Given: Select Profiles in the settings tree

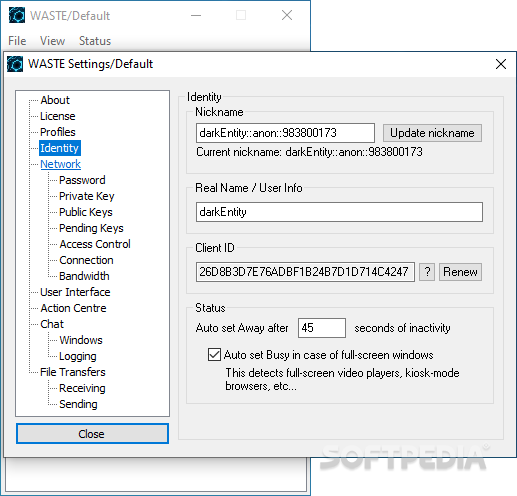Looking at the screenshot, I should [58, 132].
